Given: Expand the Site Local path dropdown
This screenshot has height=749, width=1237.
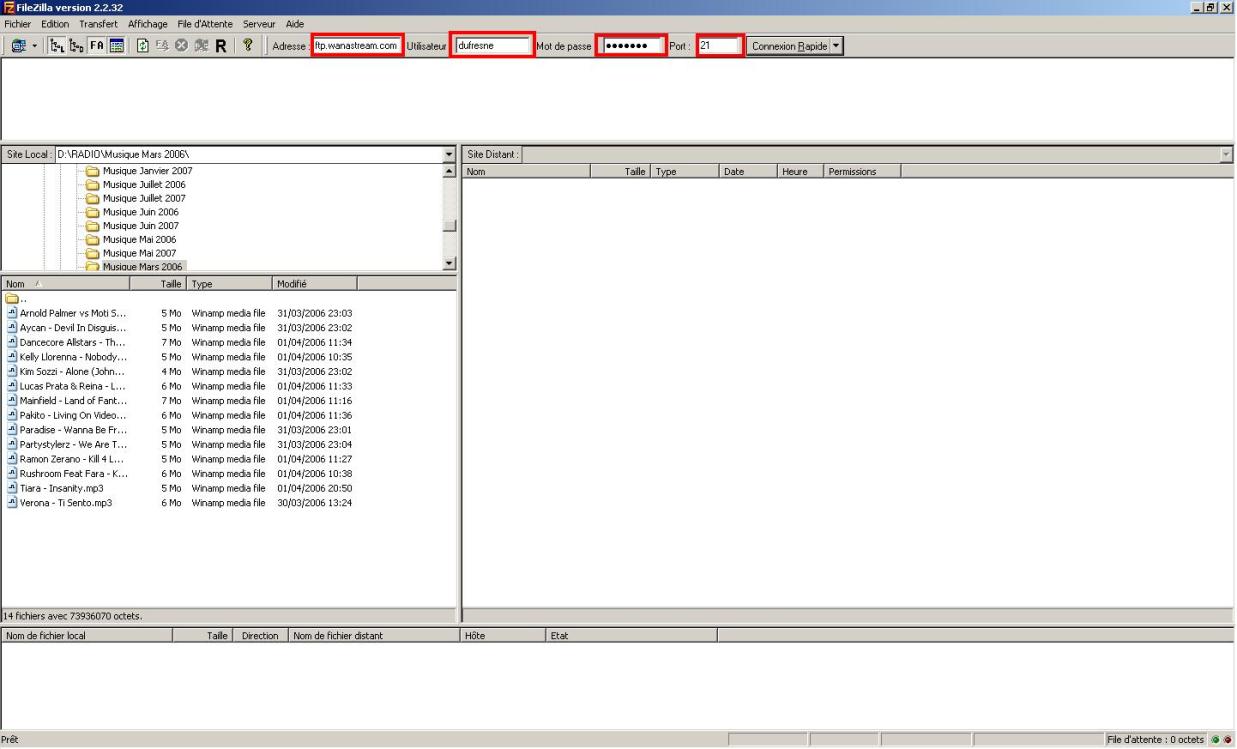Looking at the screenshot, I should click(448, 155).
